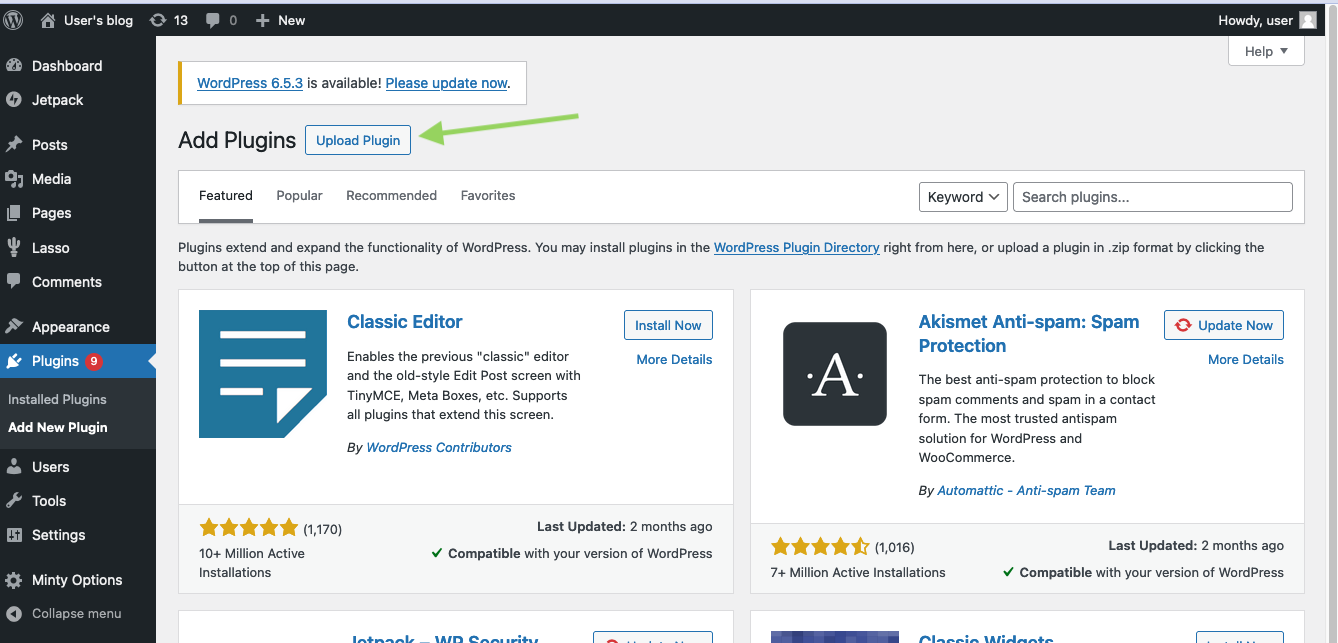Switch to the Popular tab
The image size is (1338, 643).
(300, 196)
